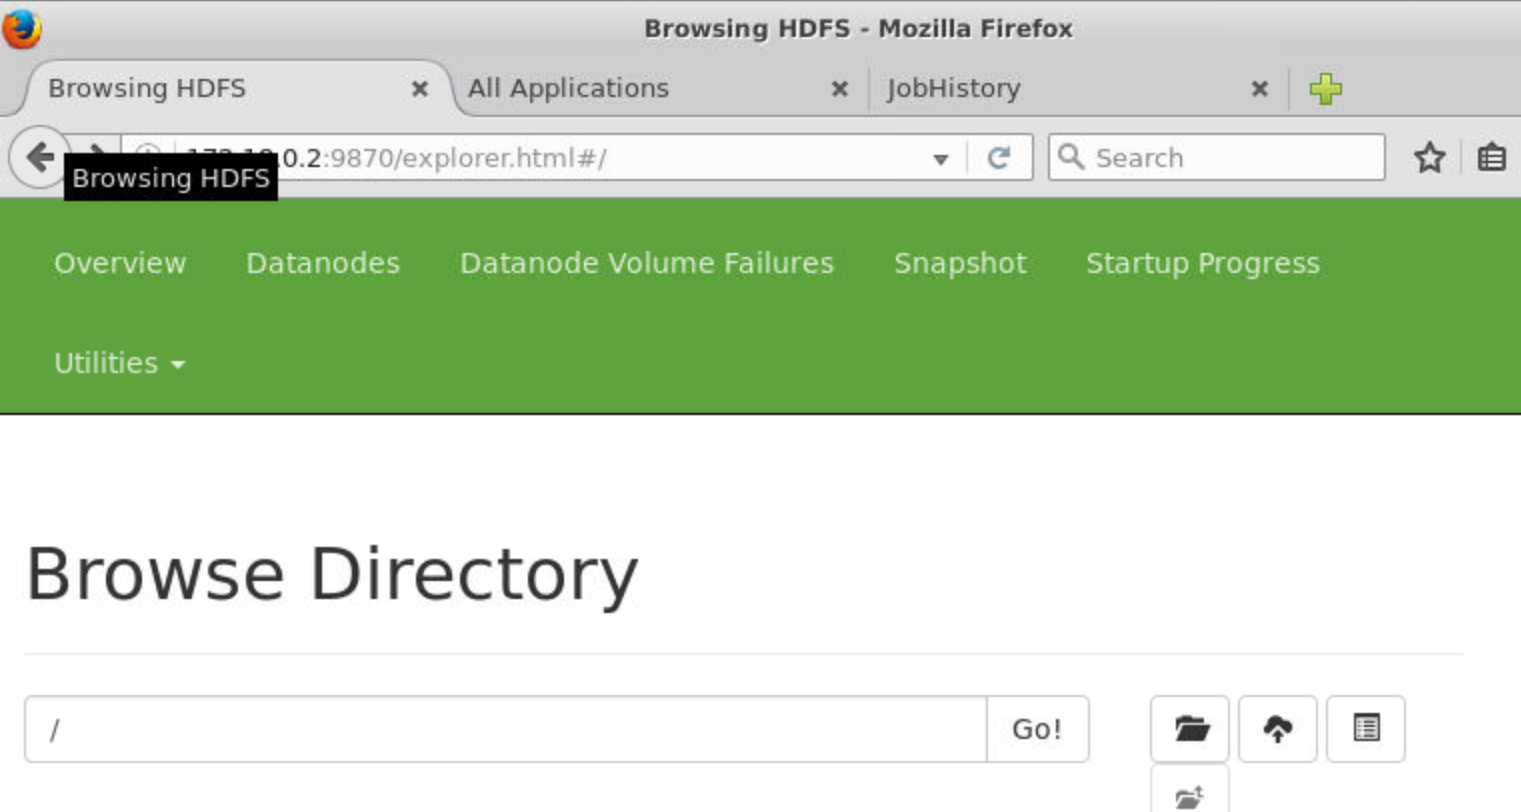The image size is (1521, 812).
Task: Click the Firefox logo icon
Action: tap(21, 27)
